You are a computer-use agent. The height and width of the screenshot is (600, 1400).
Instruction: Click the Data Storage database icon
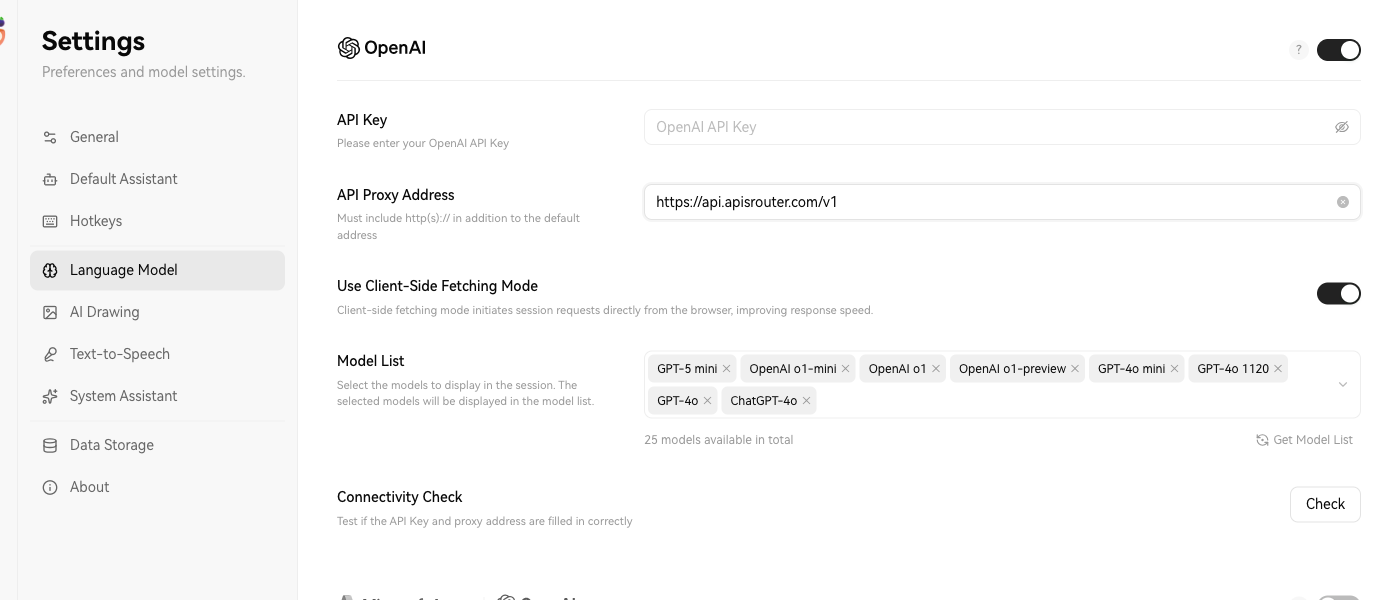50,445
